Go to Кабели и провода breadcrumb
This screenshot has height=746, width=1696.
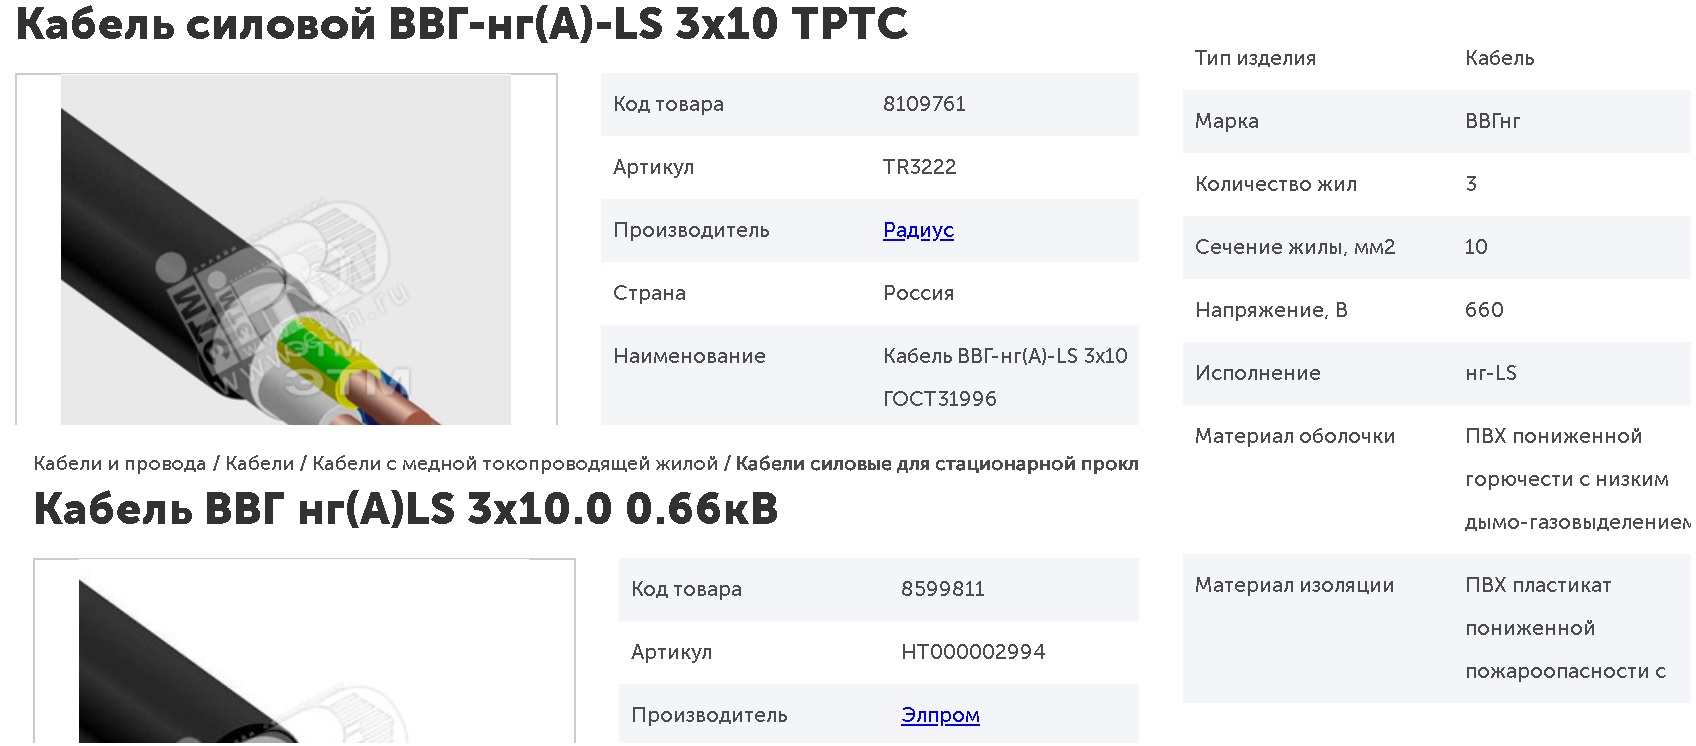coord(120,463)
